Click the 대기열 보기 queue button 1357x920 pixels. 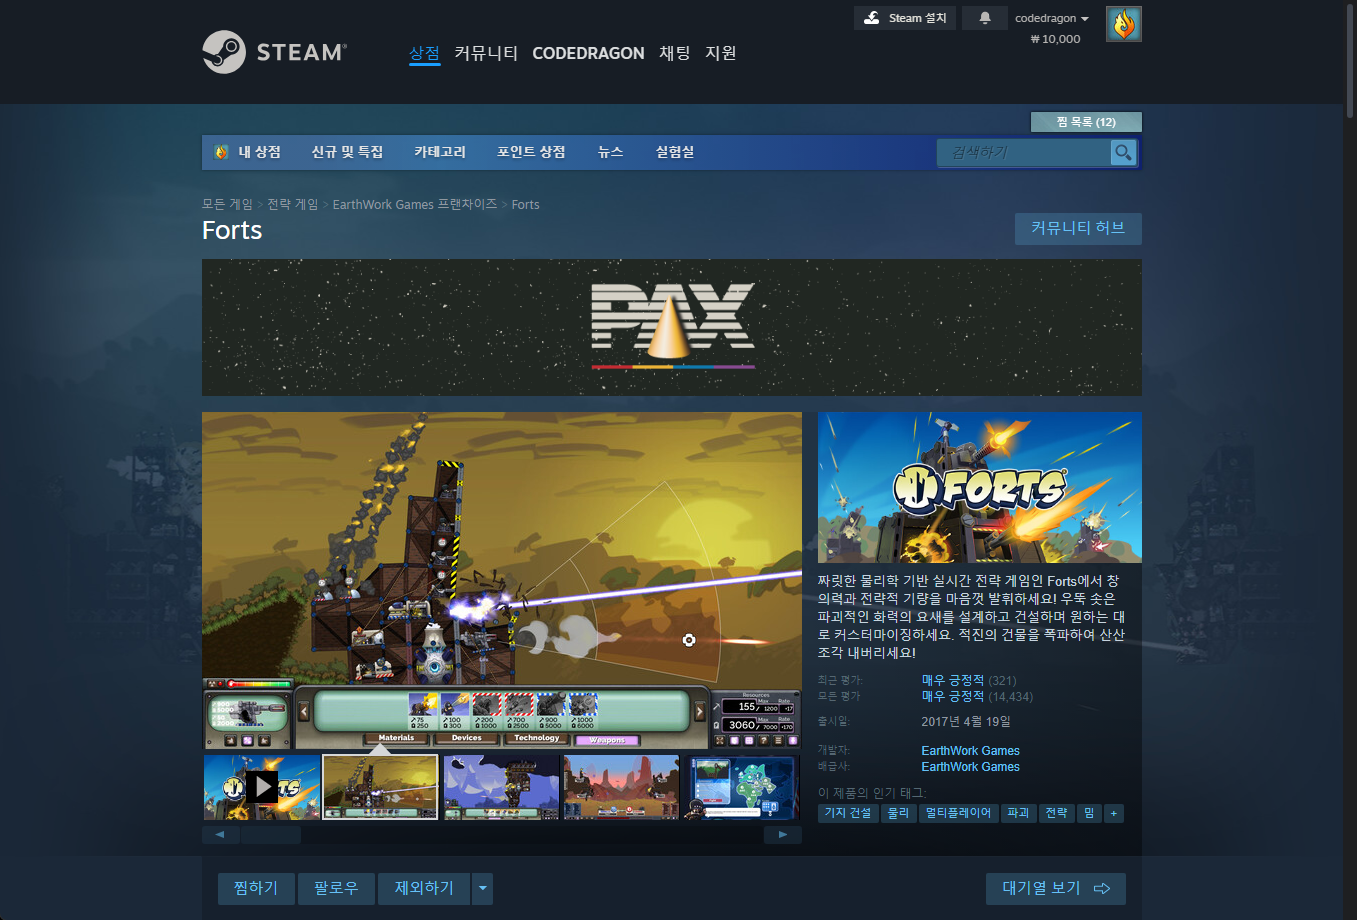tap(1056, 888)
